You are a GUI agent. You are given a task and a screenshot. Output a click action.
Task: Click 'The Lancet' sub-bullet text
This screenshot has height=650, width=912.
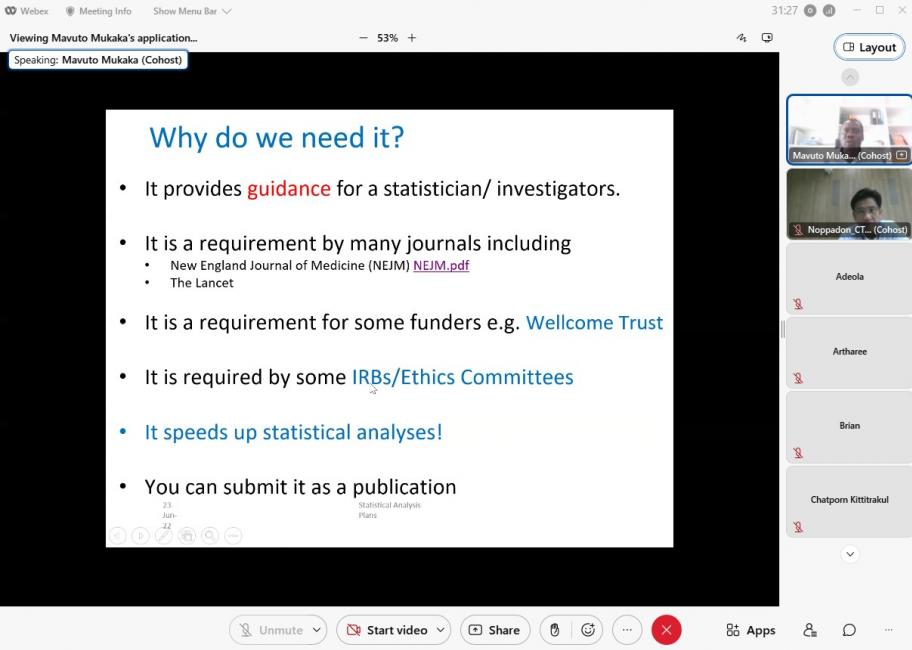coord(202,283)
